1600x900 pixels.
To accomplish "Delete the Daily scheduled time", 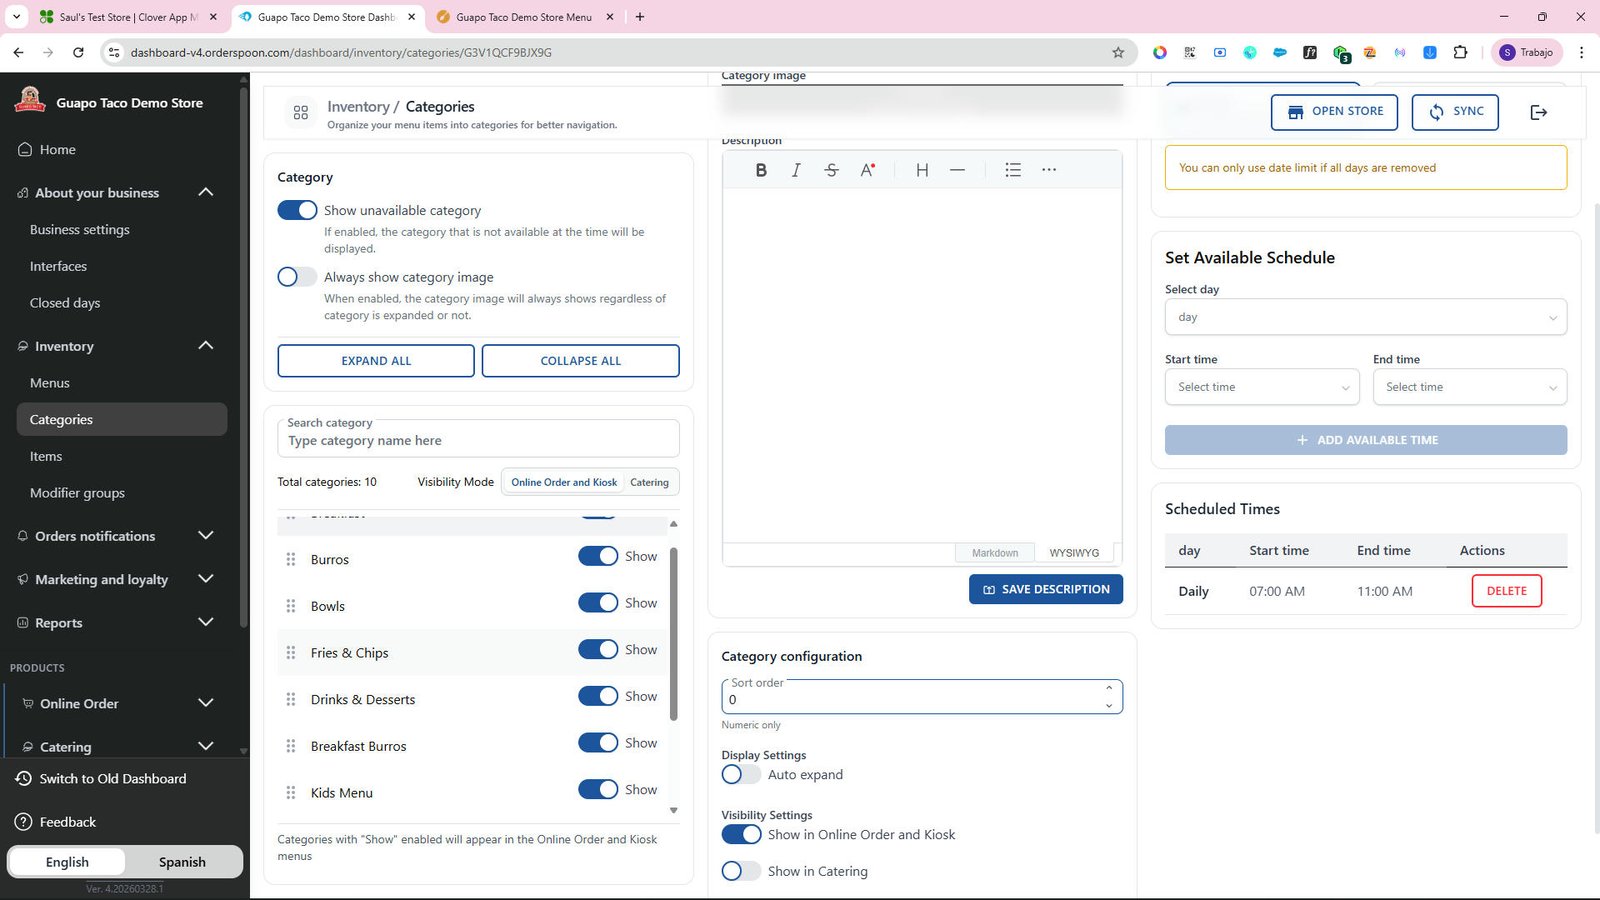I will tap(1507, 591).
